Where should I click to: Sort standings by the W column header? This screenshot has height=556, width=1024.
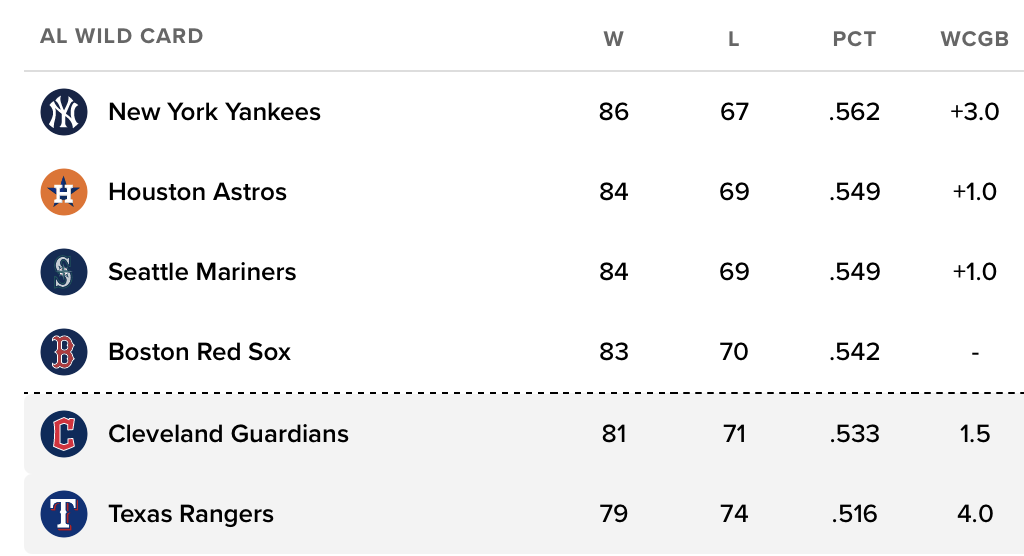(613, 39)
